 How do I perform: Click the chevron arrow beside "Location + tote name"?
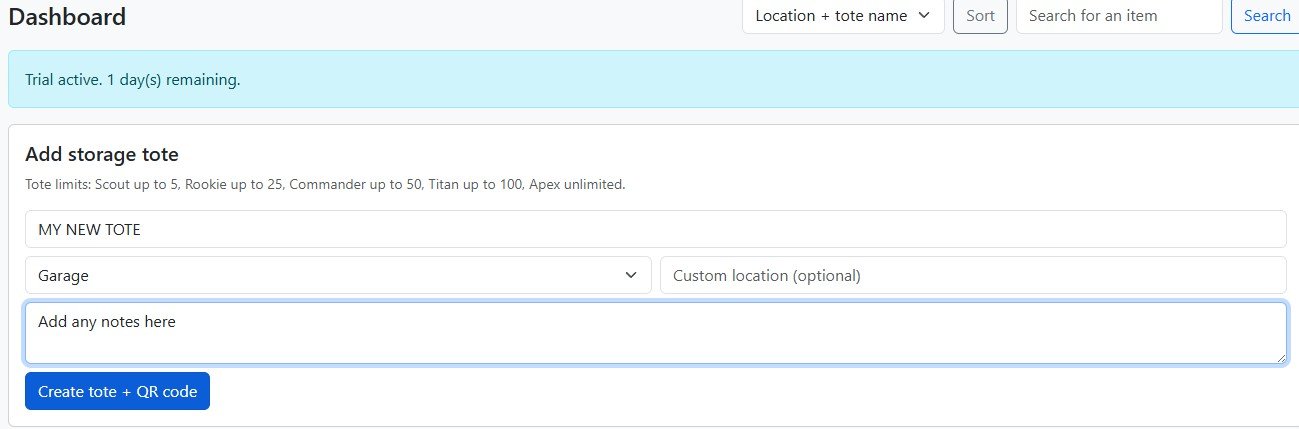click(x=923, y=16)
